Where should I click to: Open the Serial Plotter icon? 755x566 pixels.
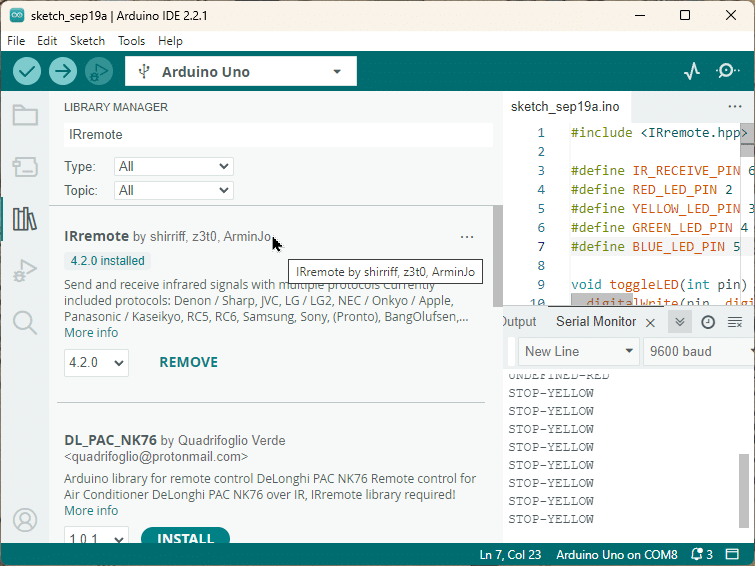(692, 71)
